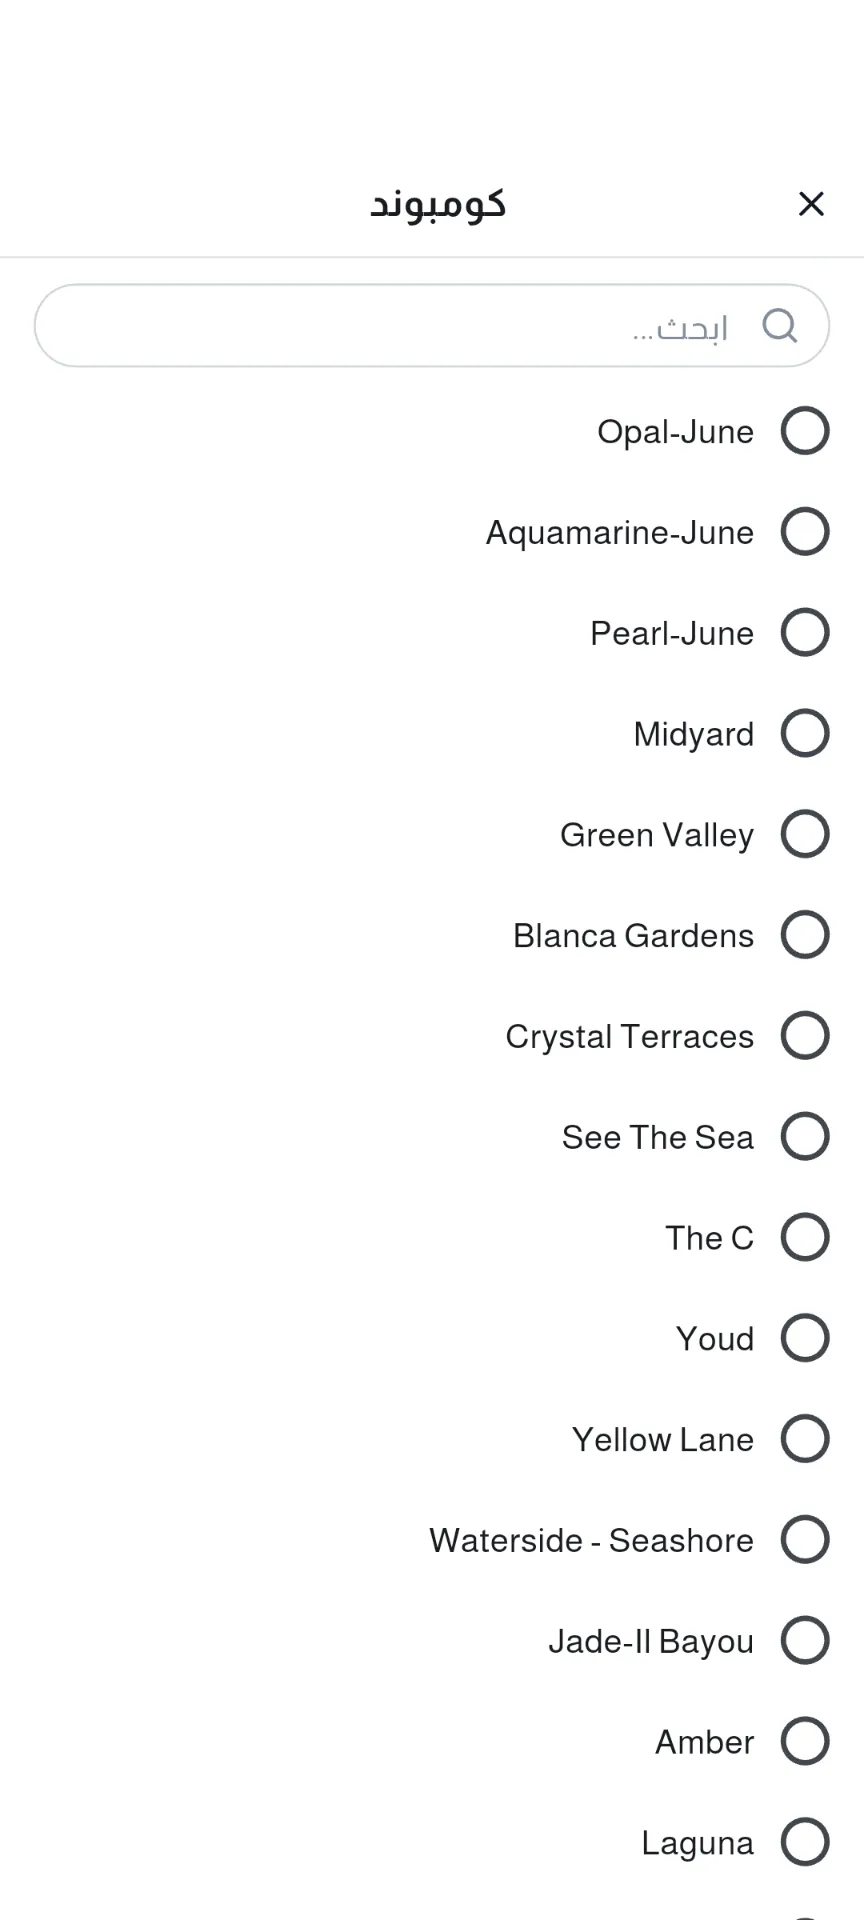Image resolution: width=864 pixels, height=1920 pixels.
Task: Click the Waterside - Seashore label text
Action: 591,1541
